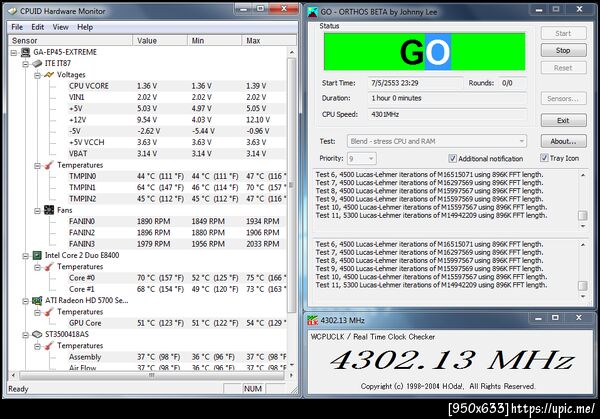Open the File menu
The image size is (600, 419).
(17, 27)
